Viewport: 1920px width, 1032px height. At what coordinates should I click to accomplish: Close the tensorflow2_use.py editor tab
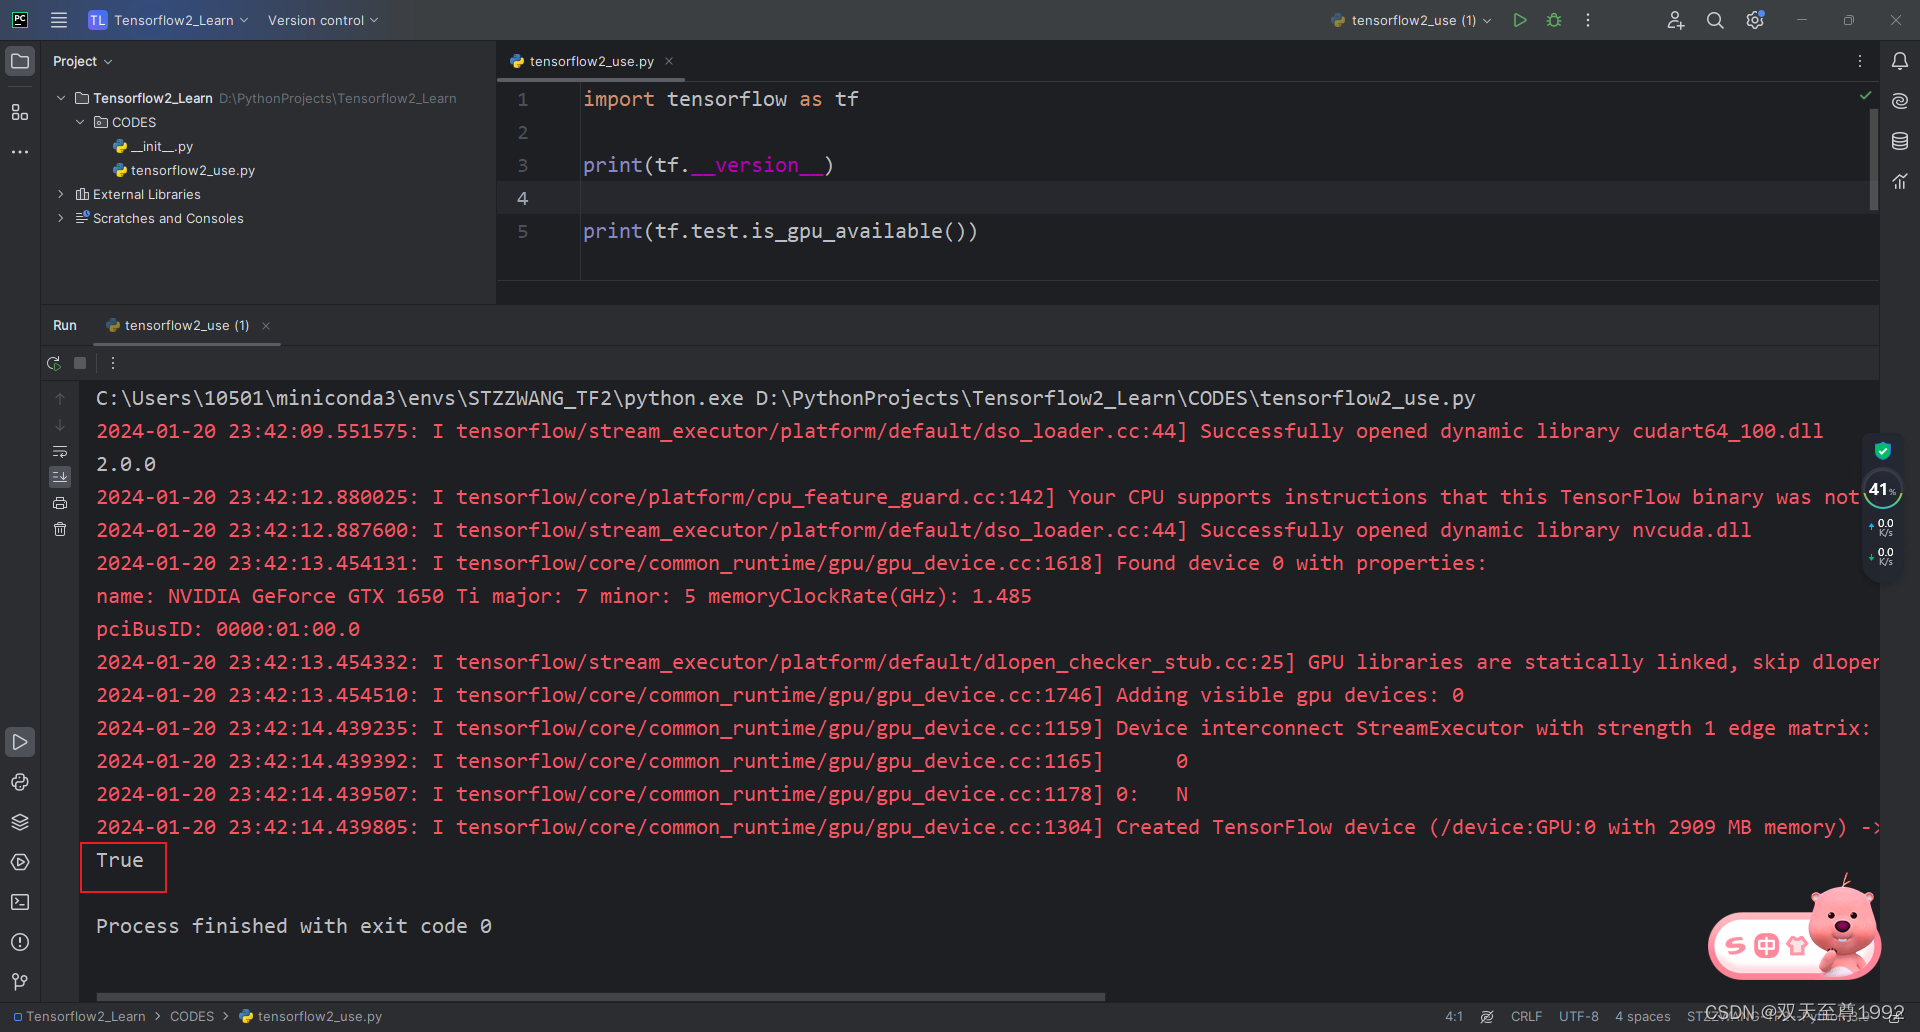(x=669, y=61)
